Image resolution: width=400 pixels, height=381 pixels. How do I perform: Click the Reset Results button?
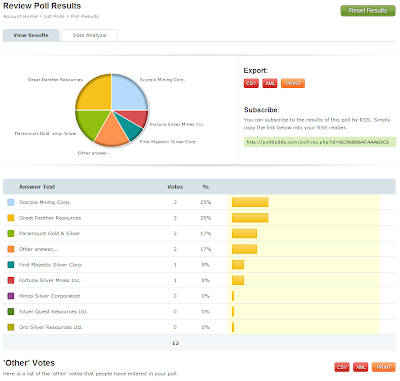click(x=368, y=11)
